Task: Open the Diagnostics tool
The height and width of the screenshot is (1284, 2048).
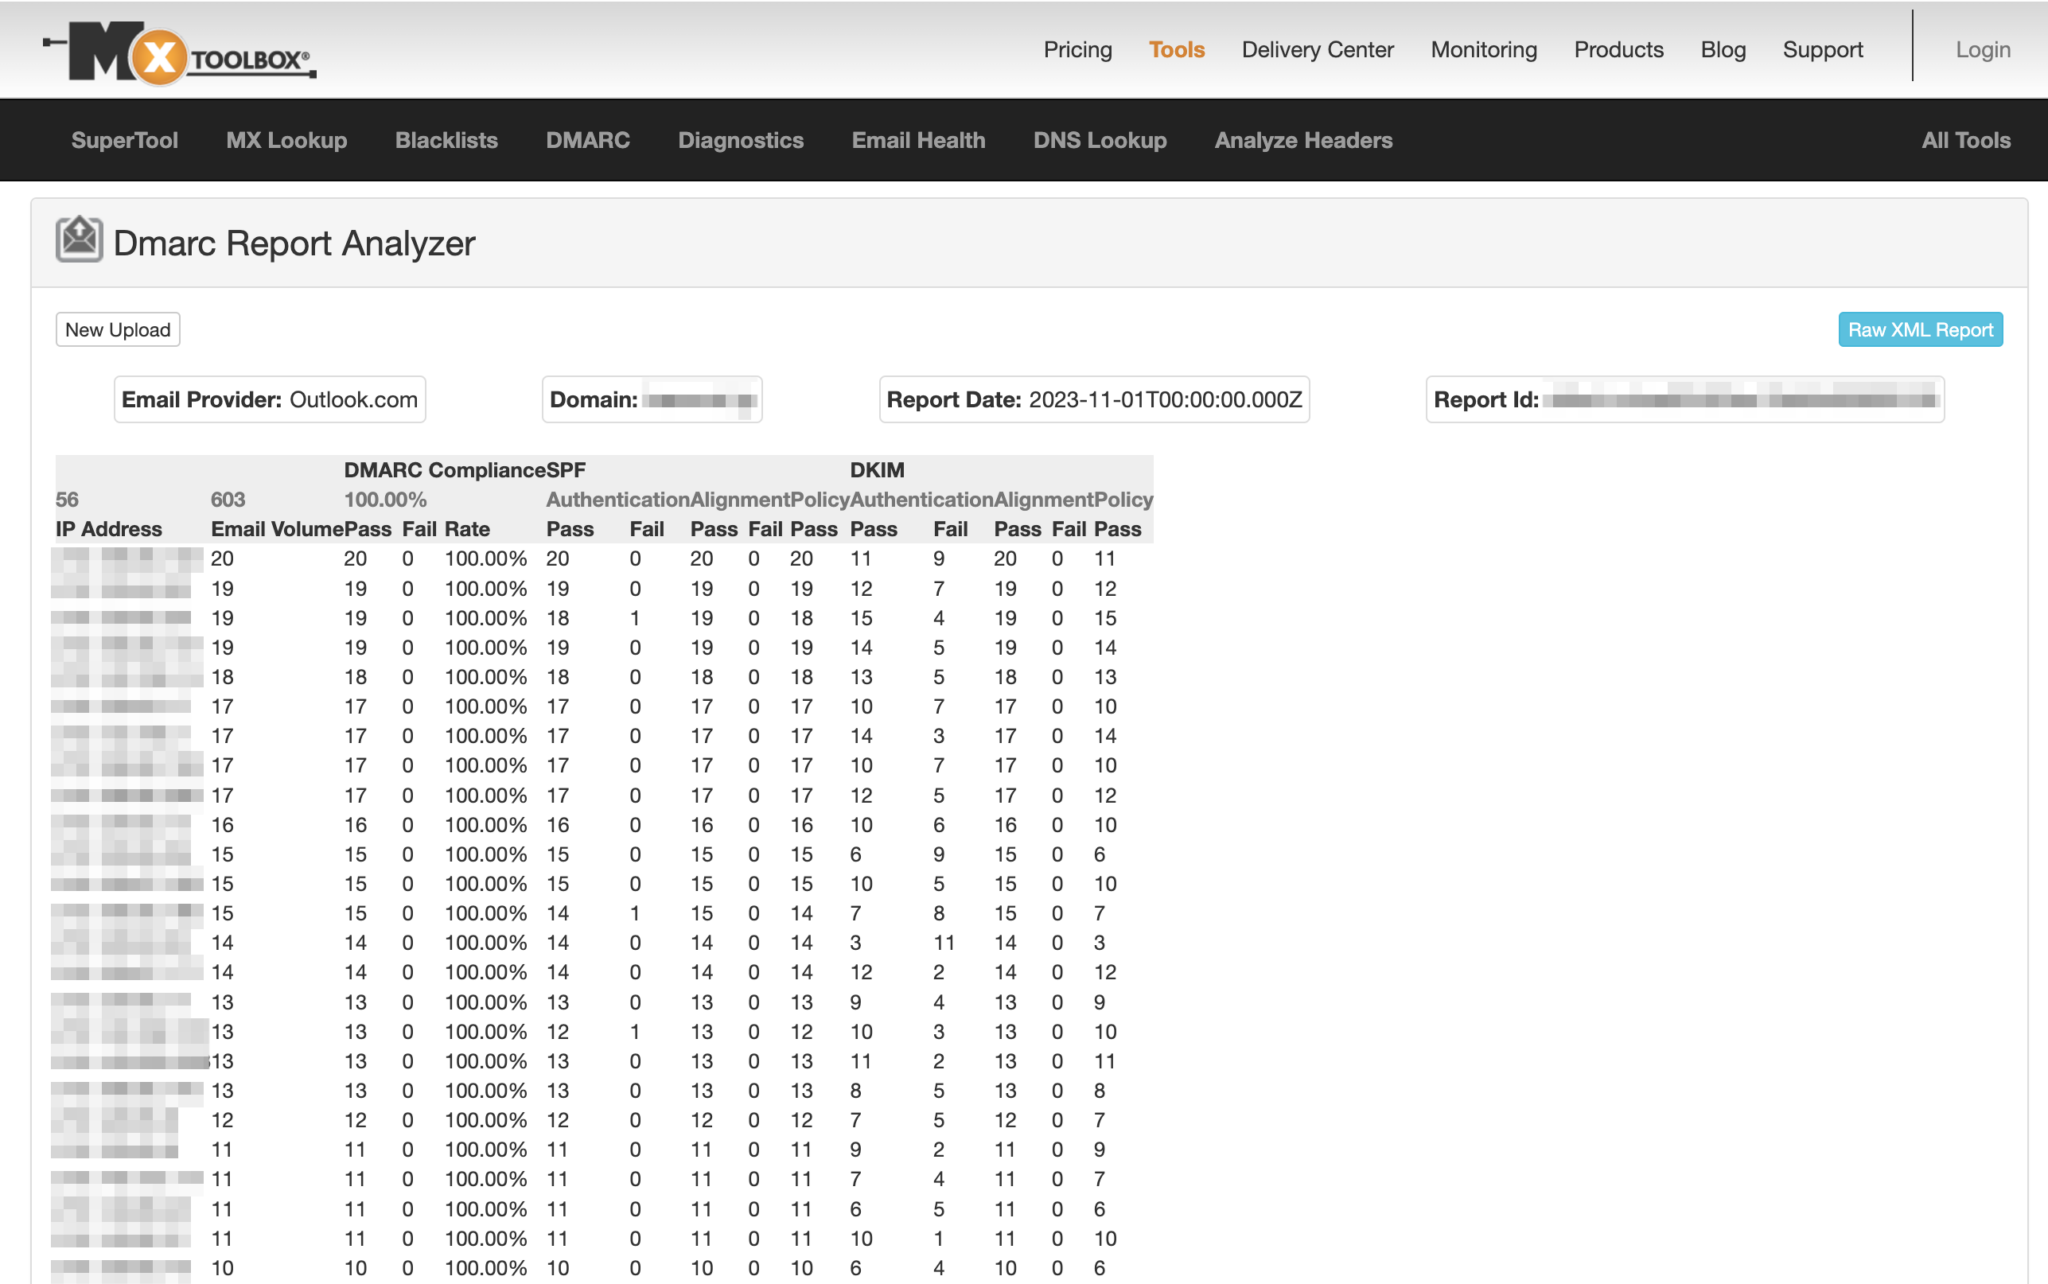Action: click(740, 140)
